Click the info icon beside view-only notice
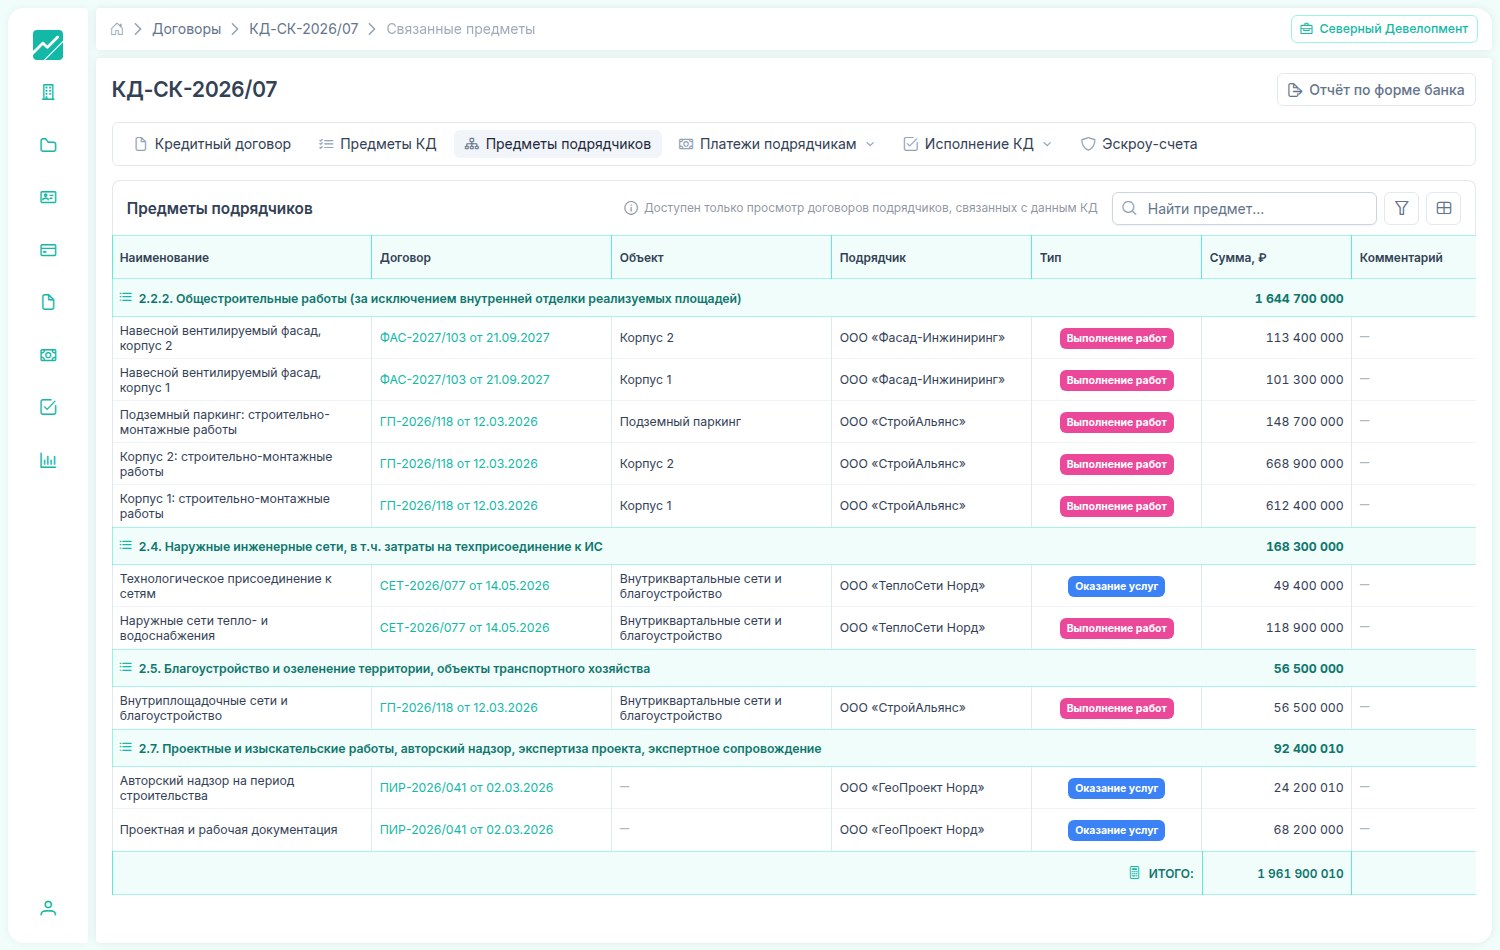This screenshot has width=1500, height=950. click(631, 208)
